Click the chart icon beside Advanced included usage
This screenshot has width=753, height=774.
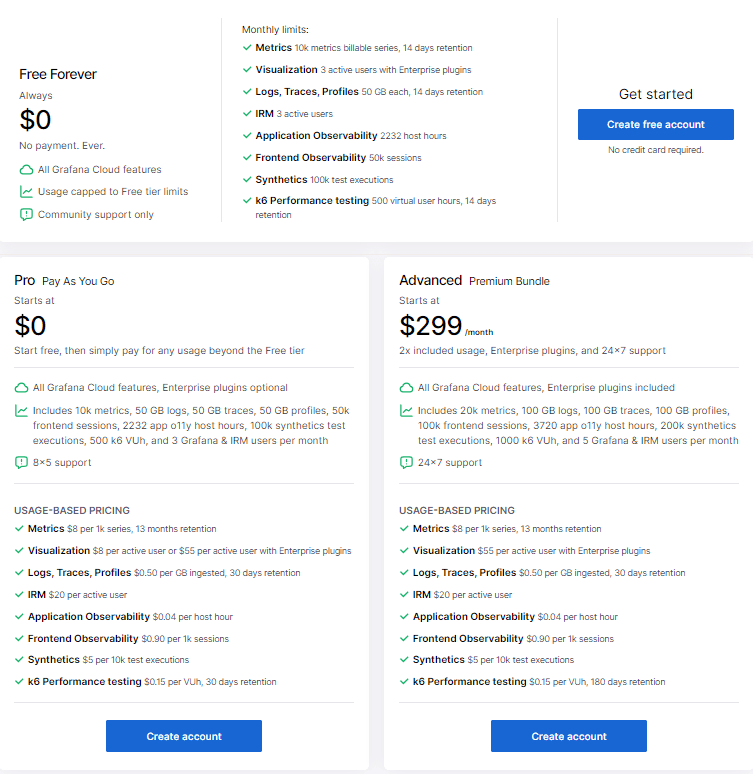[406, 411]
